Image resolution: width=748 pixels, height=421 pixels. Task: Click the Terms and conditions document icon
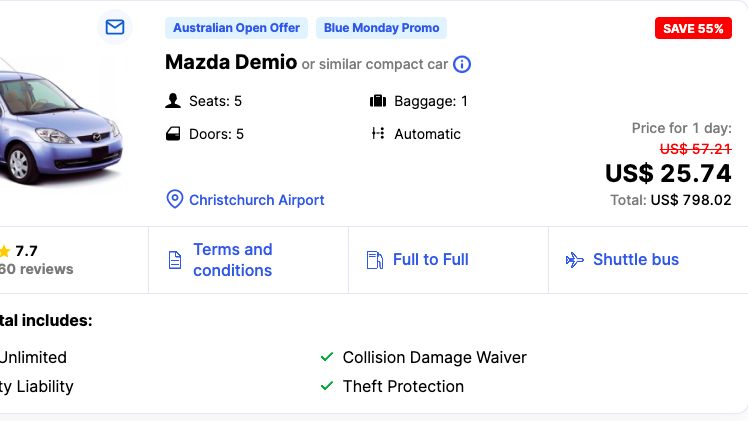175,260
